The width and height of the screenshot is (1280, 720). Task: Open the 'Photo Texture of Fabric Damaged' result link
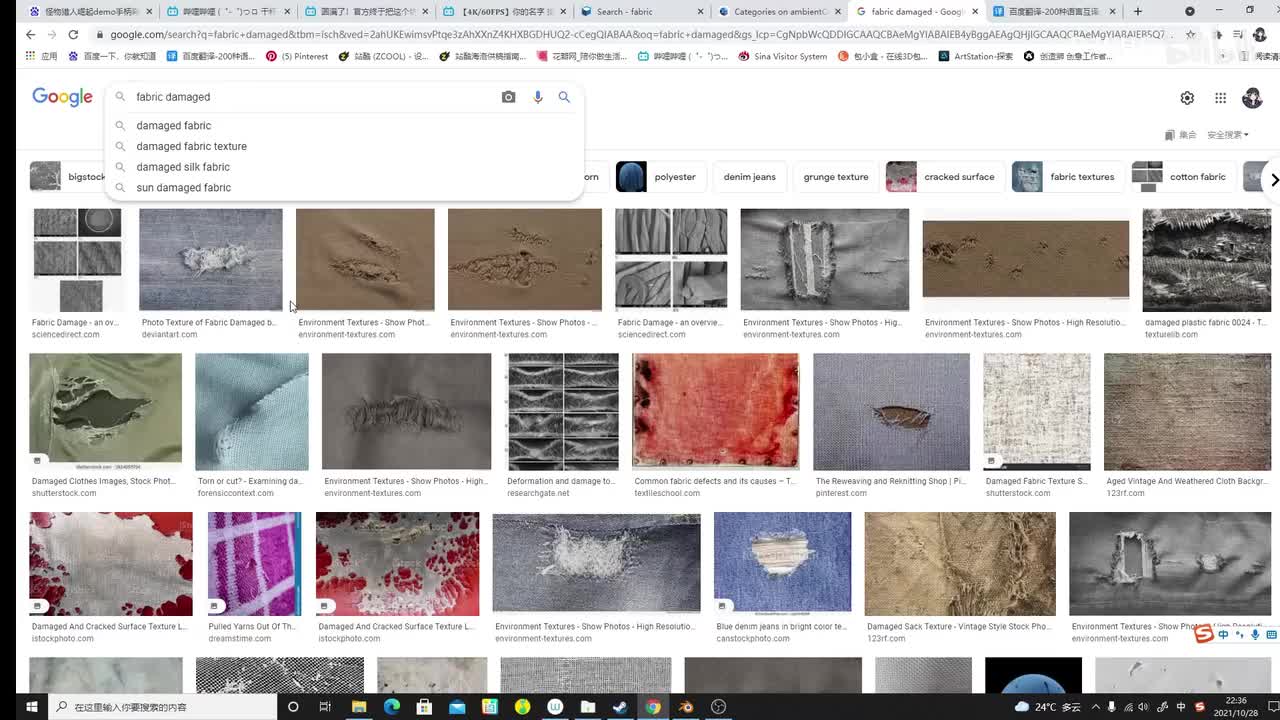209,323
